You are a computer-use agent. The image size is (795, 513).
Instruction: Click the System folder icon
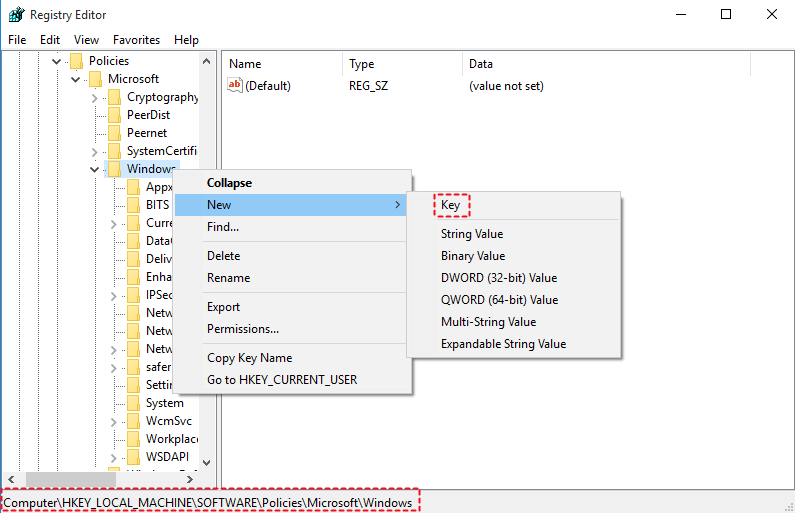133,403
